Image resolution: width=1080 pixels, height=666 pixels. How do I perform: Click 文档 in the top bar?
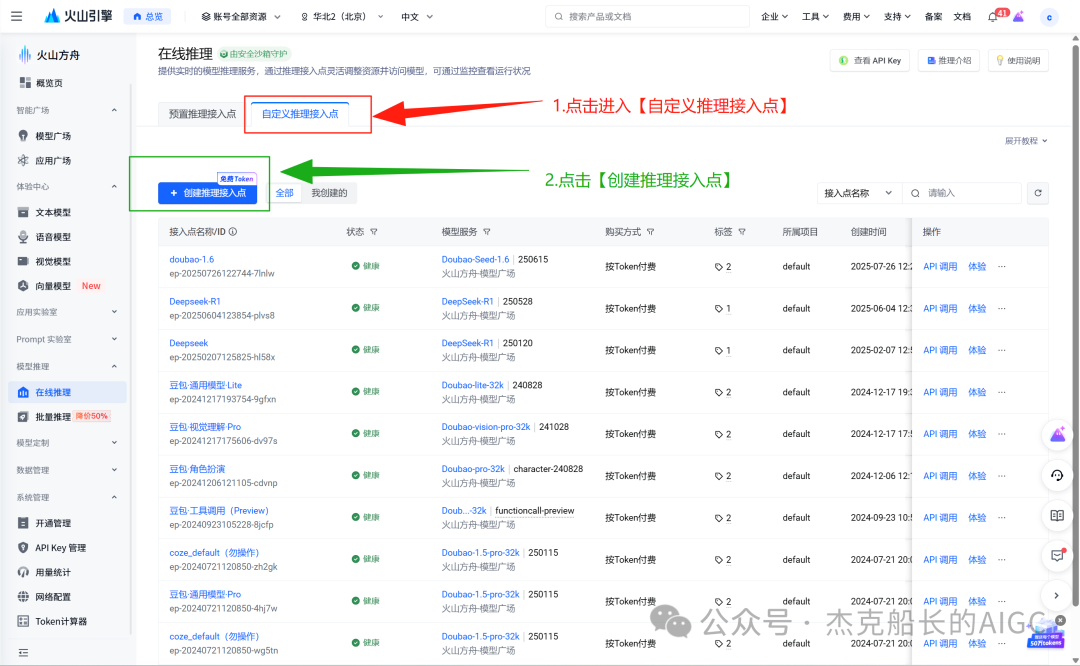point(962,17)
